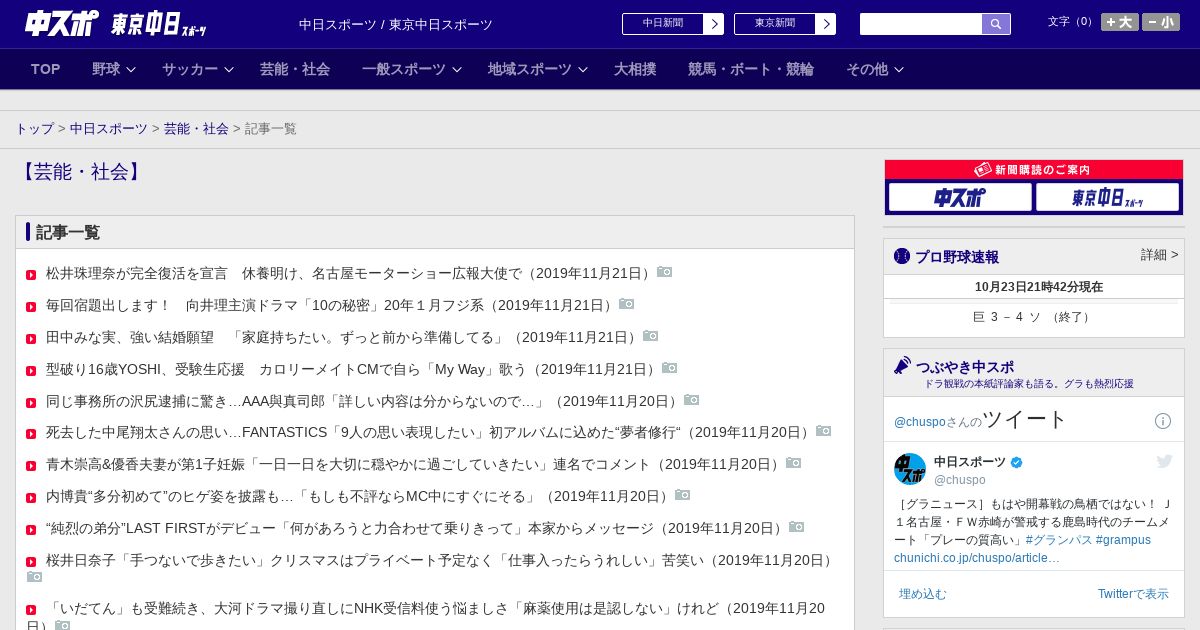Click the 巨 3-4 ソ score line
The height and width of the screenshot is (630, 1200).
pos(1034,317)
